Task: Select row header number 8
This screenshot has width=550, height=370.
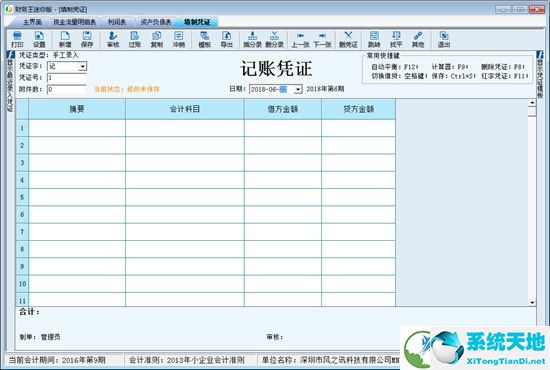Action: coord(22,249)
